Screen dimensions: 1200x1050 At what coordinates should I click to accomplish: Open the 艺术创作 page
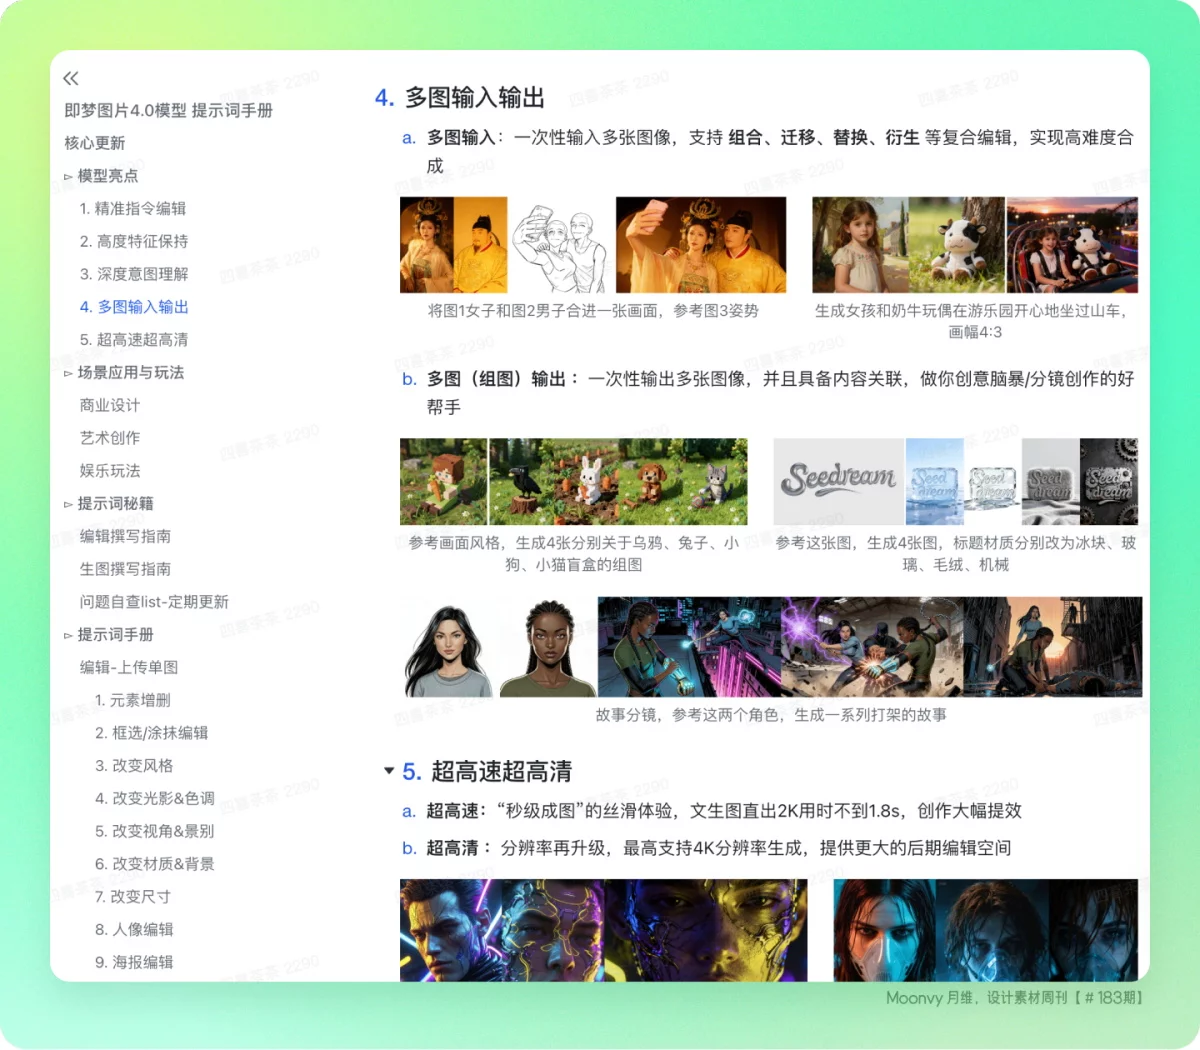109,437
